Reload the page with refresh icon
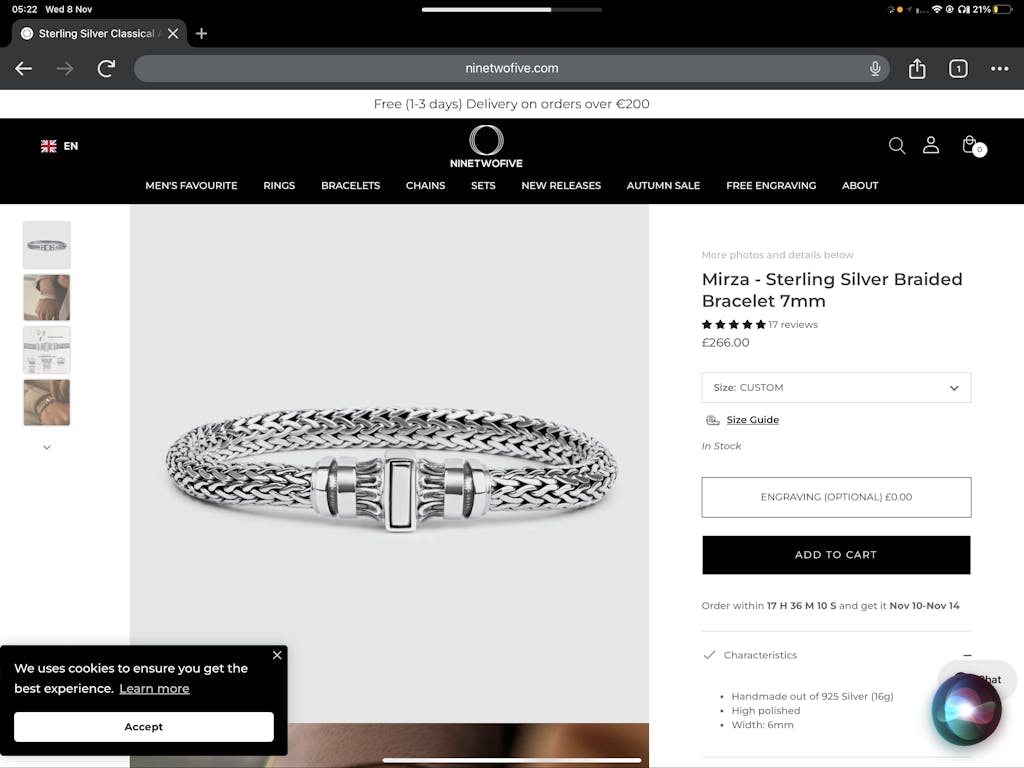Screen dimensions: 1024x768 pos(106,68)
